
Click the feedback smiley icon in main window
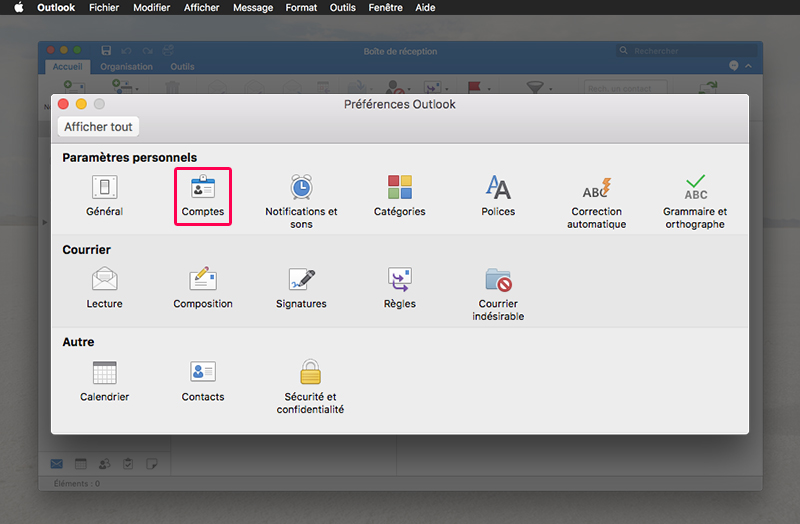(x=734, y=66)
